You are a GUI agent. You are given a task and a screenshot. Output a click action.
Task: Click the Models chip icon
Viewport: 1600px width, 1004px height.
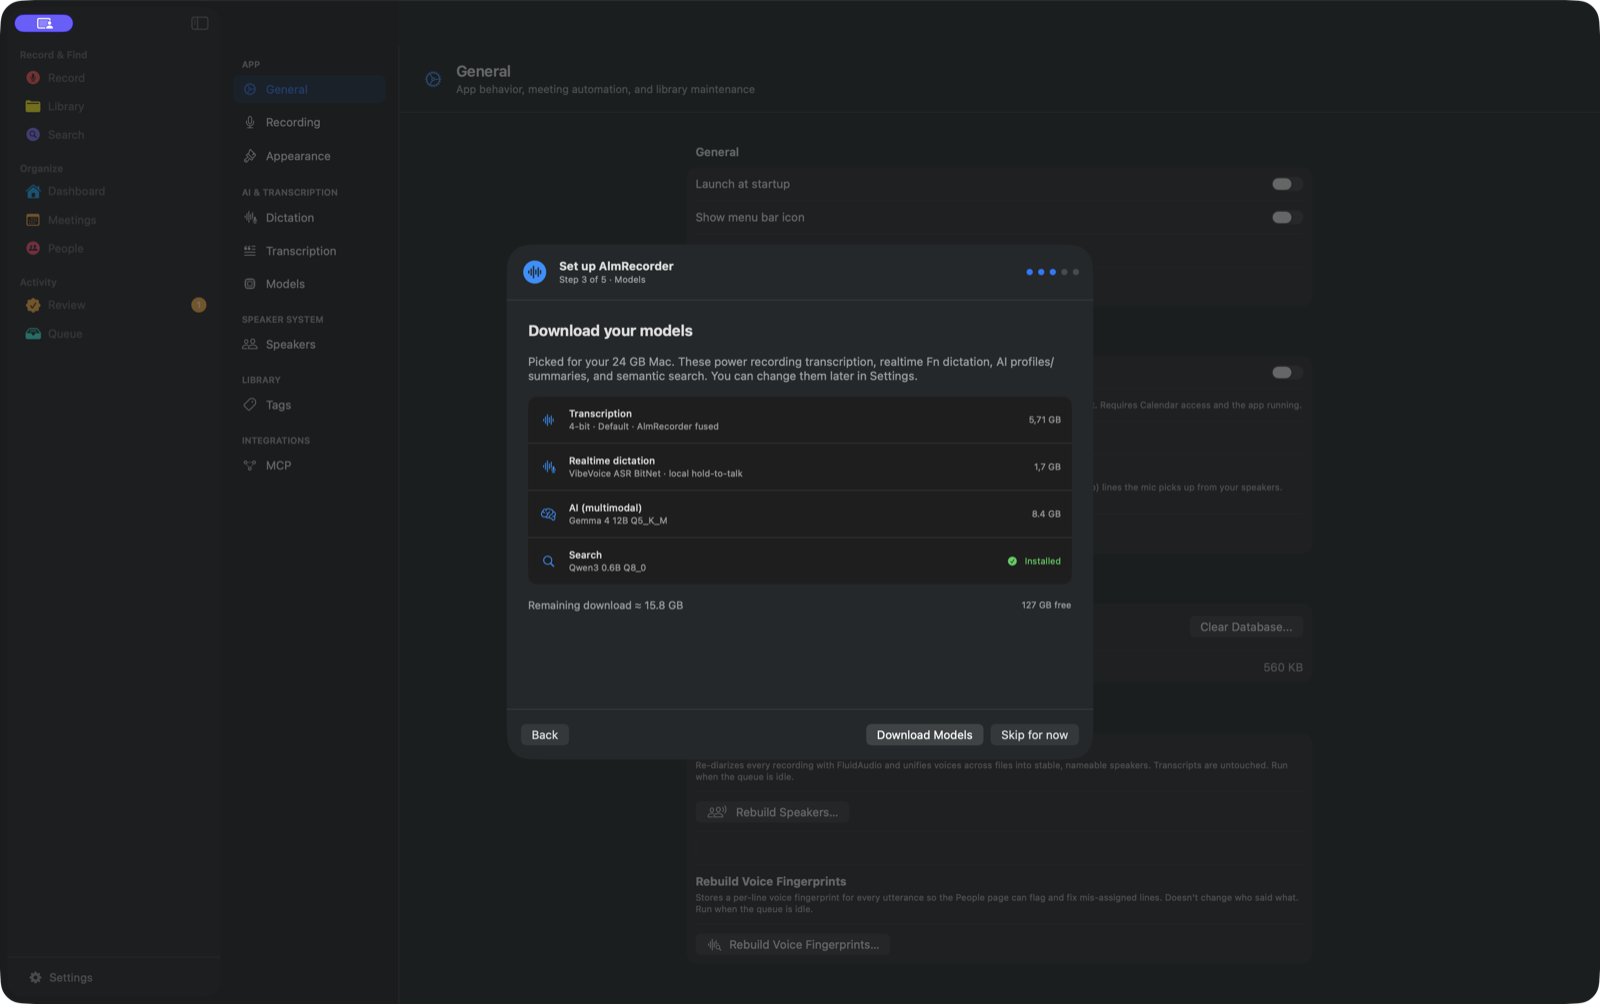pos(250,284)
